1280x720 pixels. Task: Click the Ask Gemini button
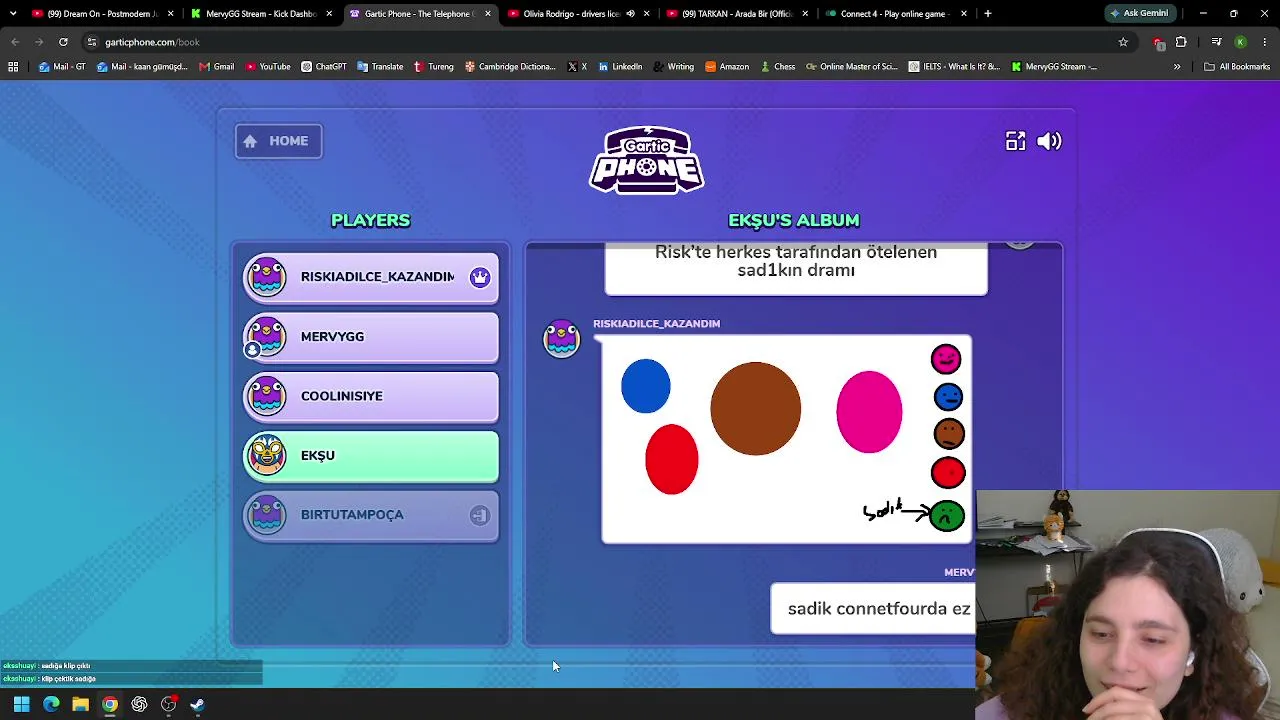(1139, 14)
